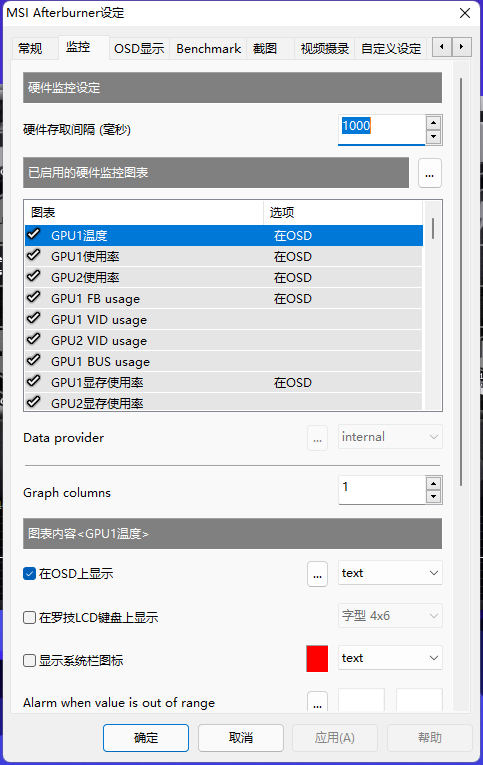
Task: Confirm settings with 确定 button
Action: click(146, 738)
